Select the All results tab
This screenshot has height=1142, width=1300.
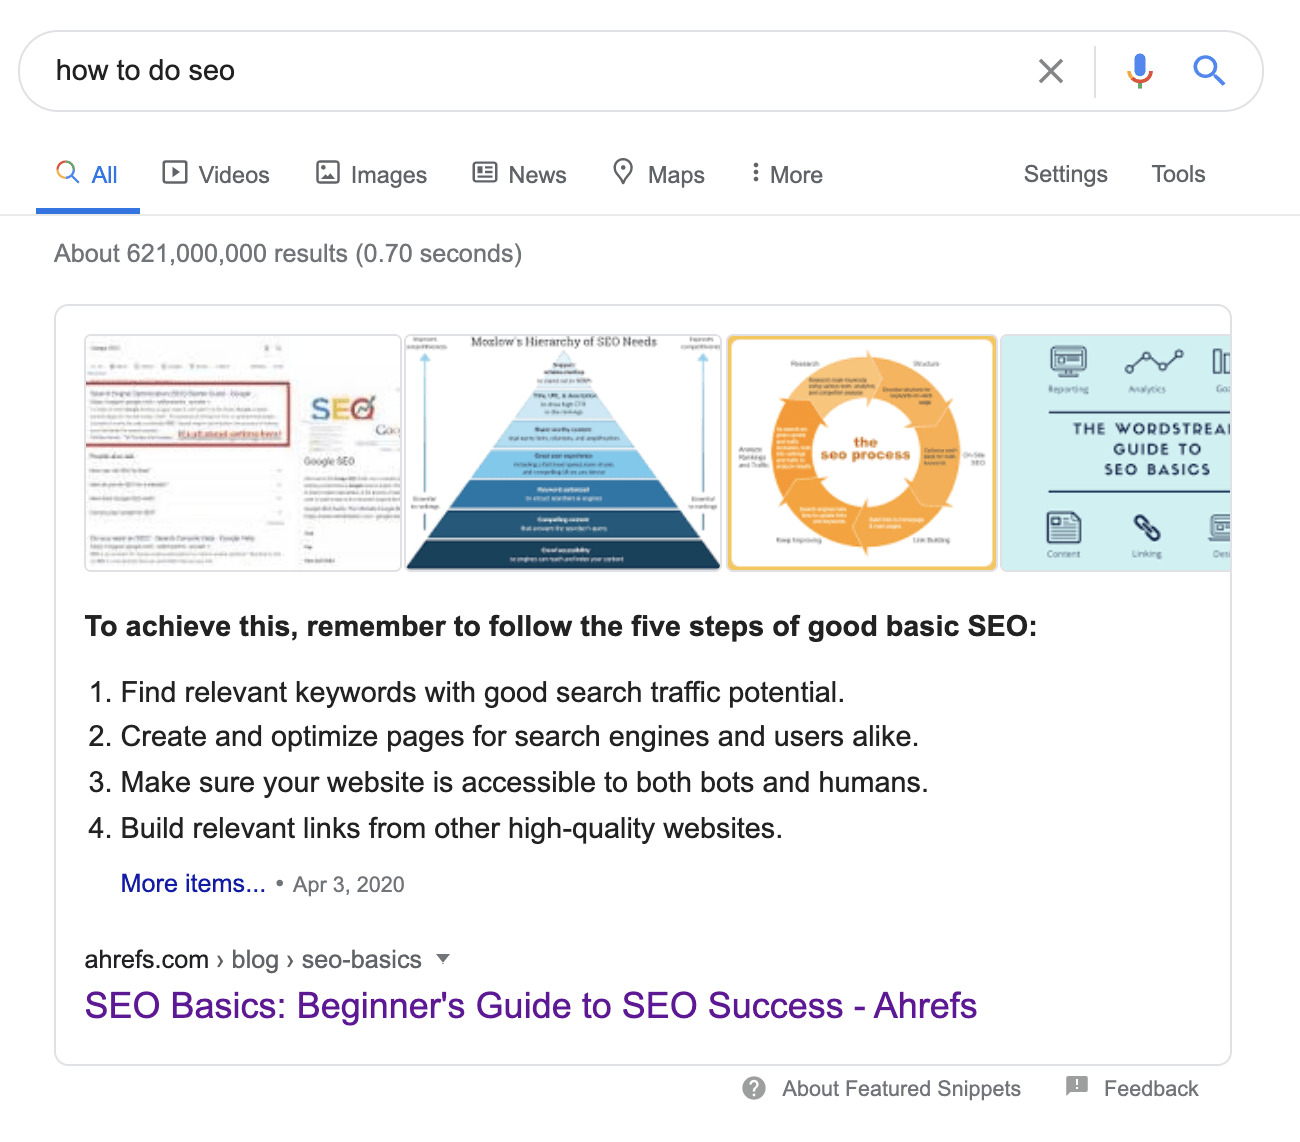tap(88, 175)
